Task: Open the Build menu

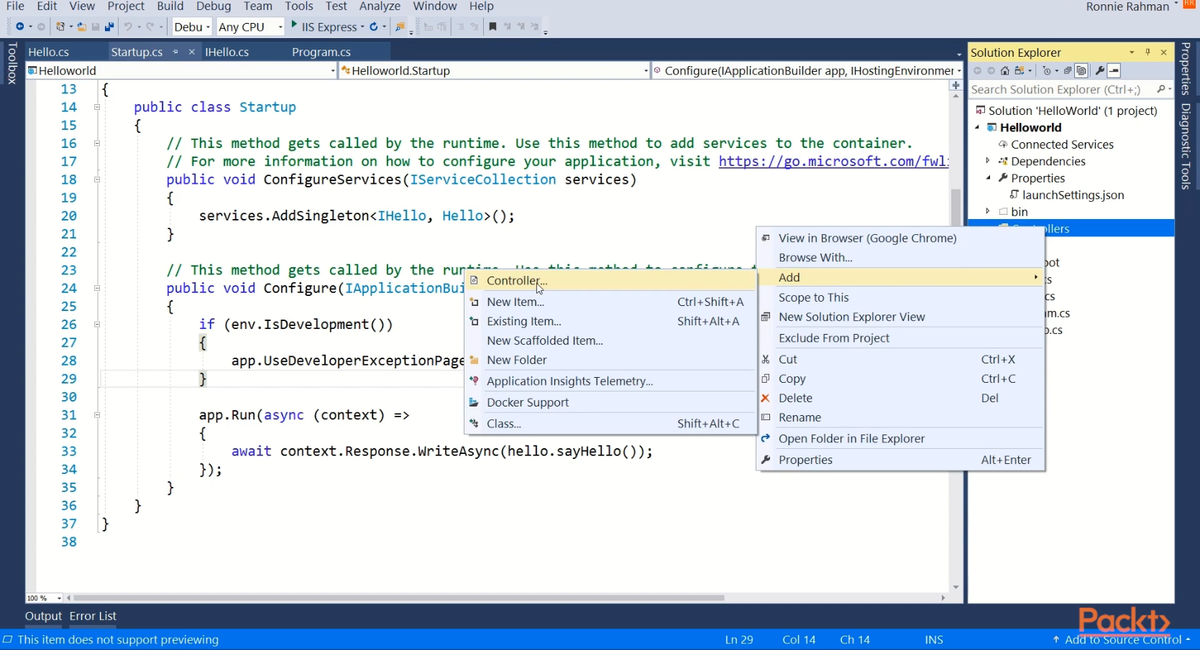Action: pos(170,6)
